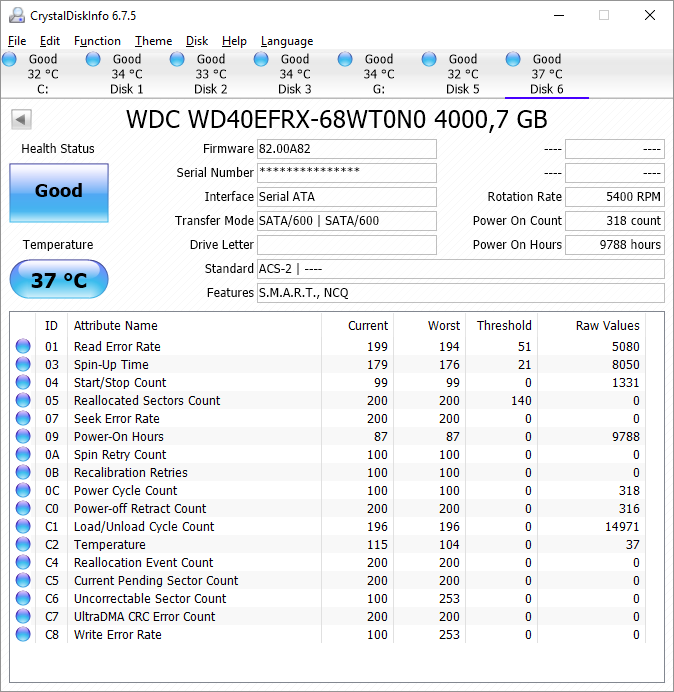
Task: Click status orb for Seek Error Rate
Action: (23, 418)
